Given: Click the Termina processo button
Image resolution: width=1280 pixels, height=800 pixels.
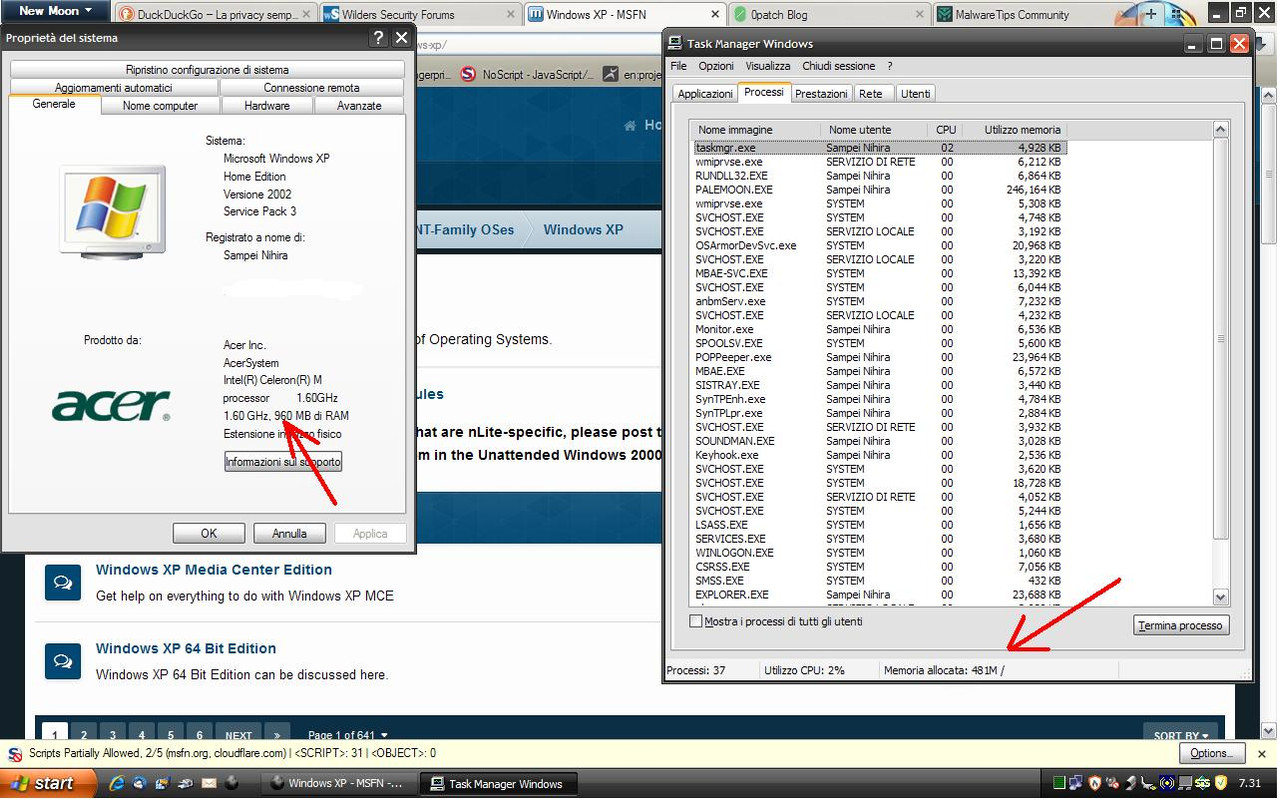Looking at the screenshot, I should pyautogui.click(x=1181, y=625).
